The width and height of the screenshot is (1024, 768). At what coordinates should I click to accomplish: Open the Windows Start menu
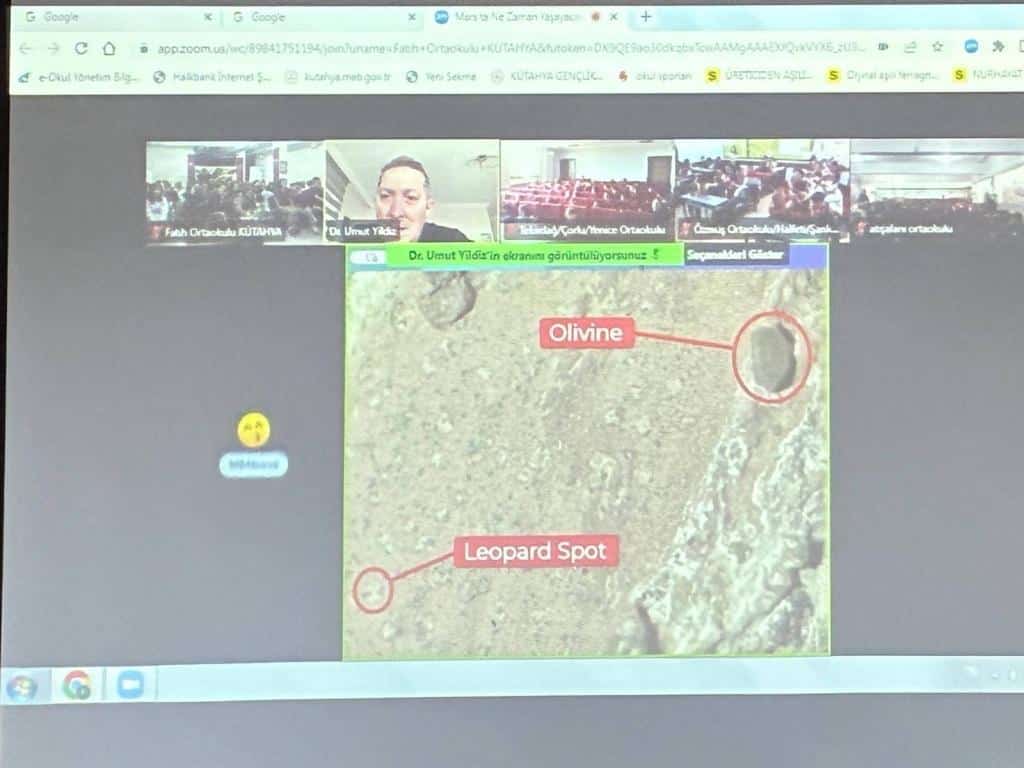[x=22, y=687]
